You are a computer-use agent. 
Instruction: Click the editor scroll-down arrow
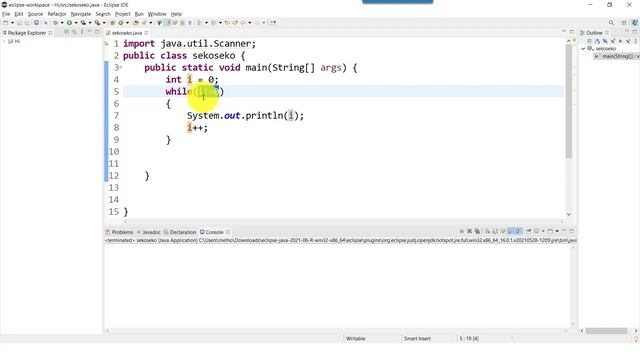tap(569, 214)
